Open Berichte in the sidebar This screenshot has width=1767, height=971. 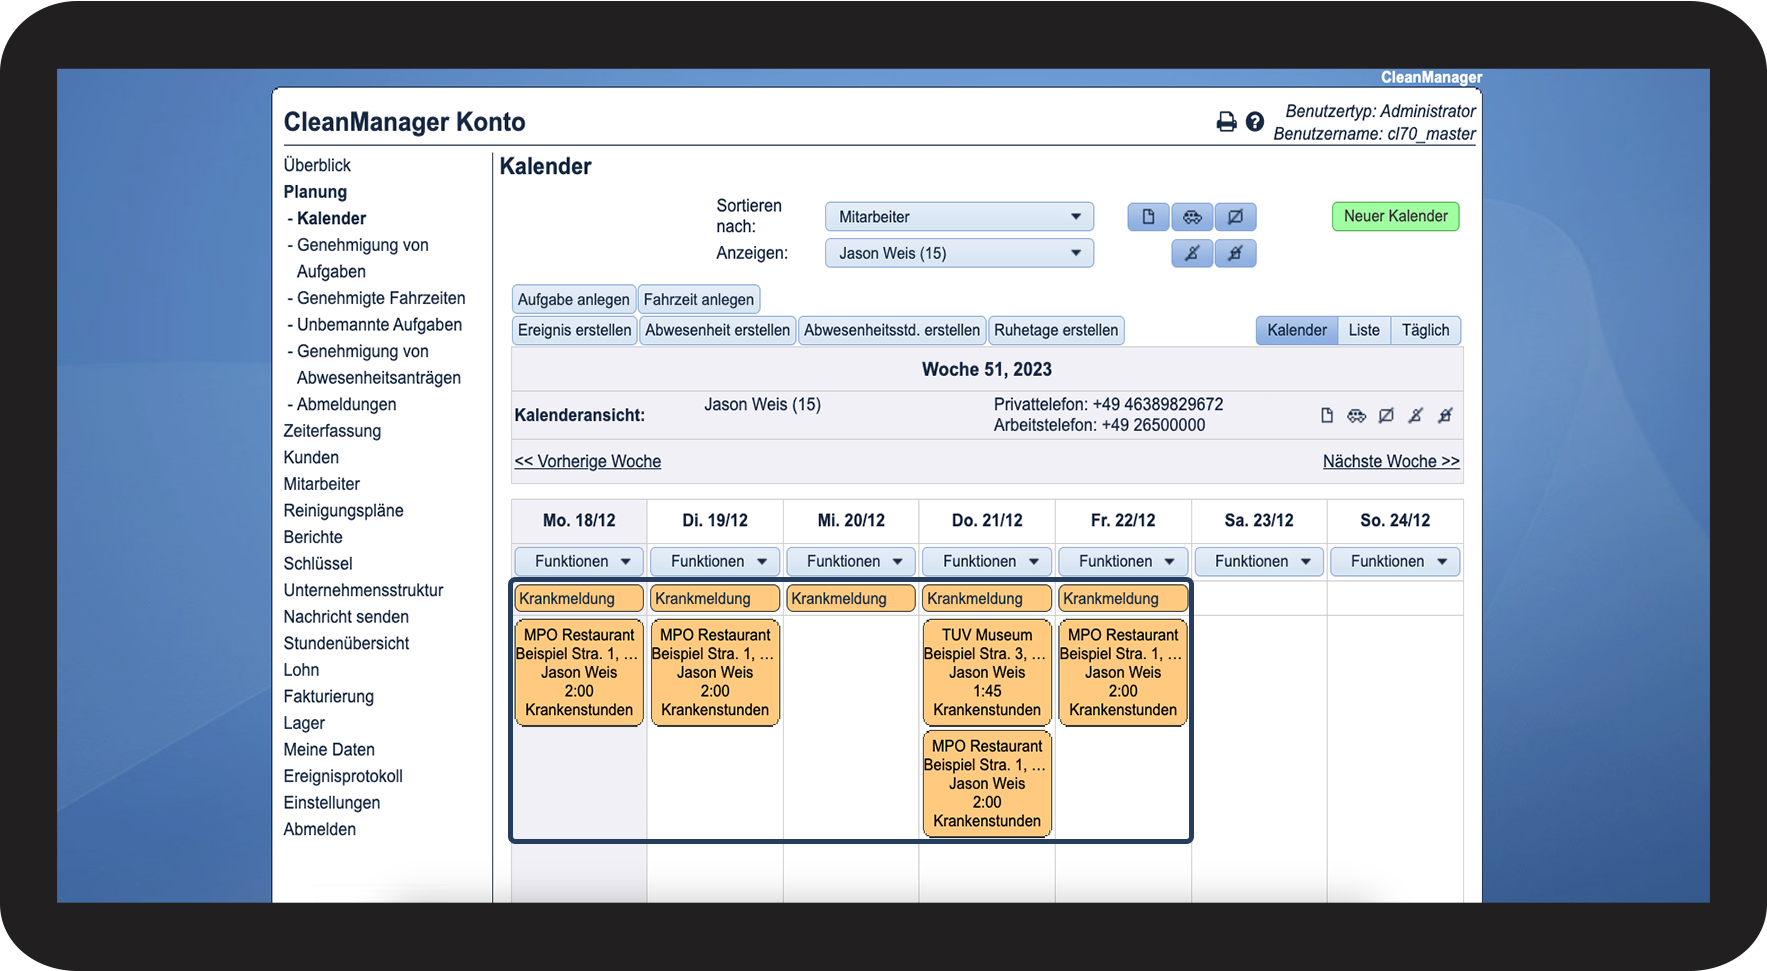click(313, 537)
